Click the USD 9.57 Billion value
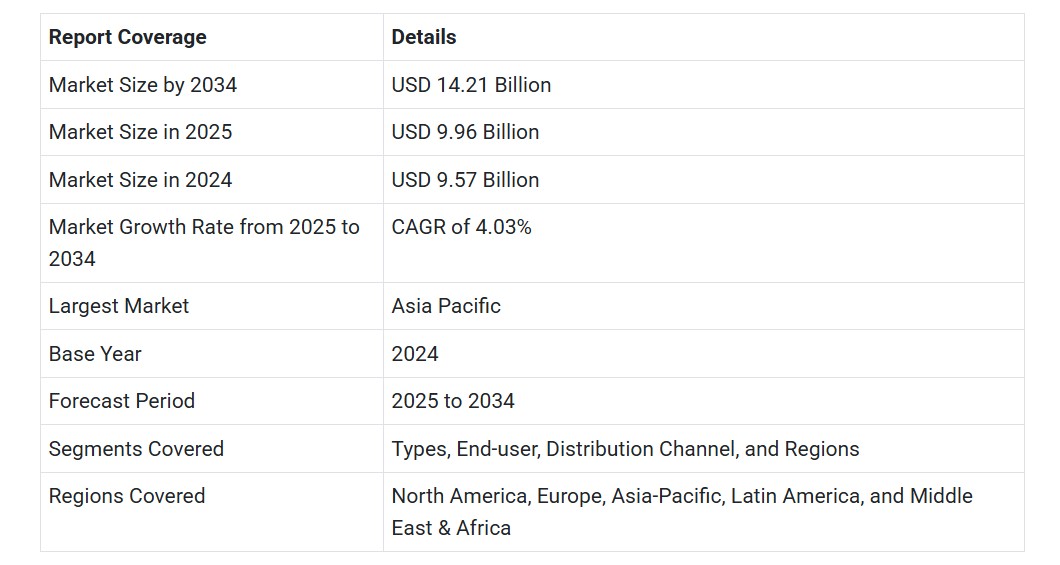The image size is (1060, 565). [465, 180]
